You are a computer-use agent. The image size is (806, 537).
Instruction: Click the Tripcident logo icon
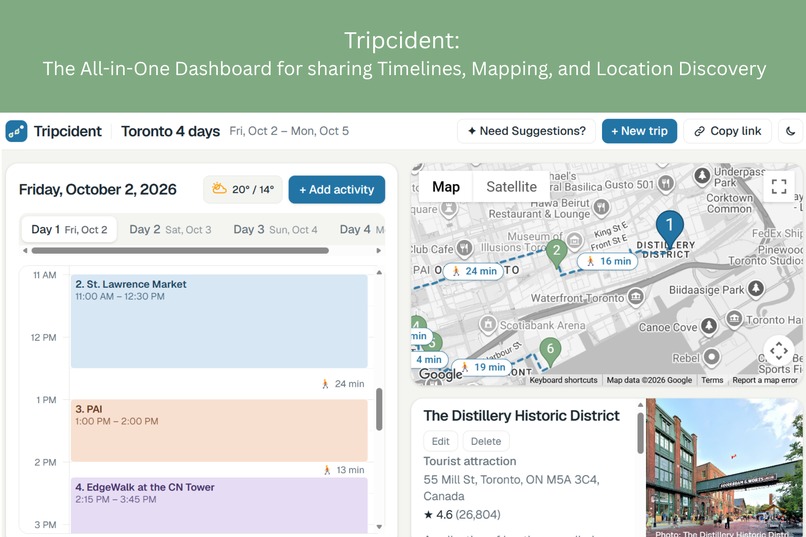[16, 132]
